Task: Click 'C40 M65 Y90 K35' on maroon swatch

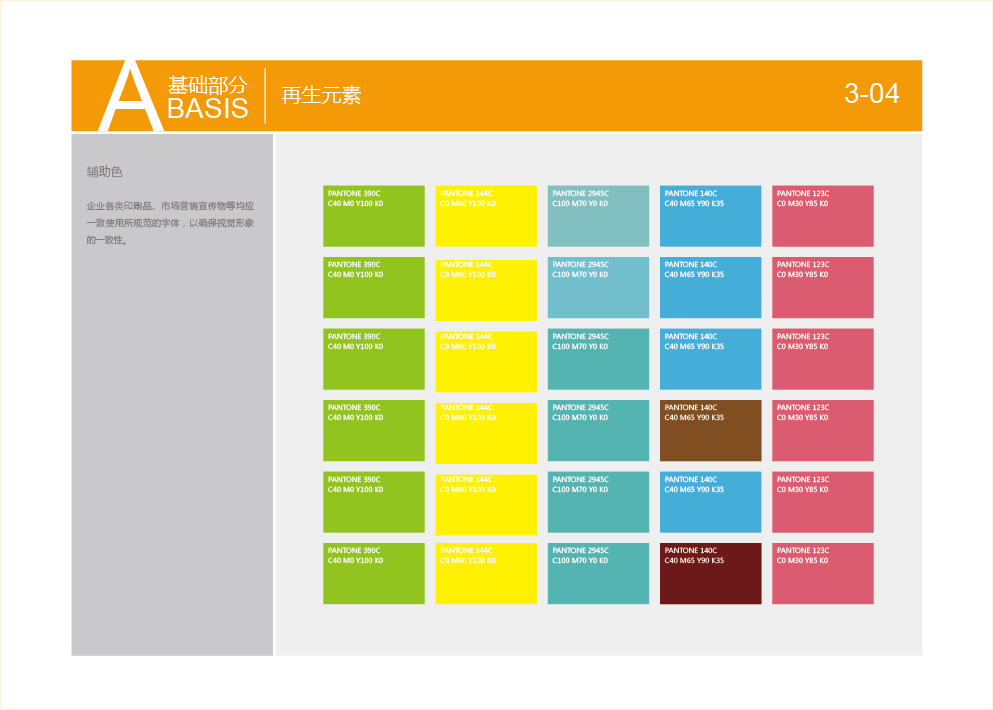Action: 694,561
